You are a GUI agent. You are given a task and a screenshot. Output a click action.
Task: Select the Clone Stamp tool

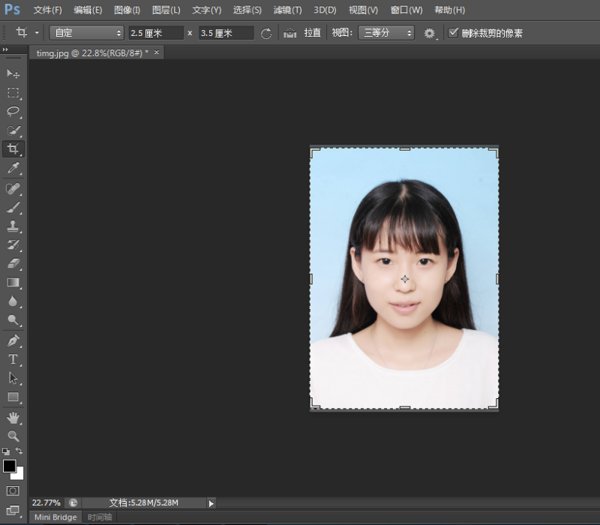coord(13,226)
